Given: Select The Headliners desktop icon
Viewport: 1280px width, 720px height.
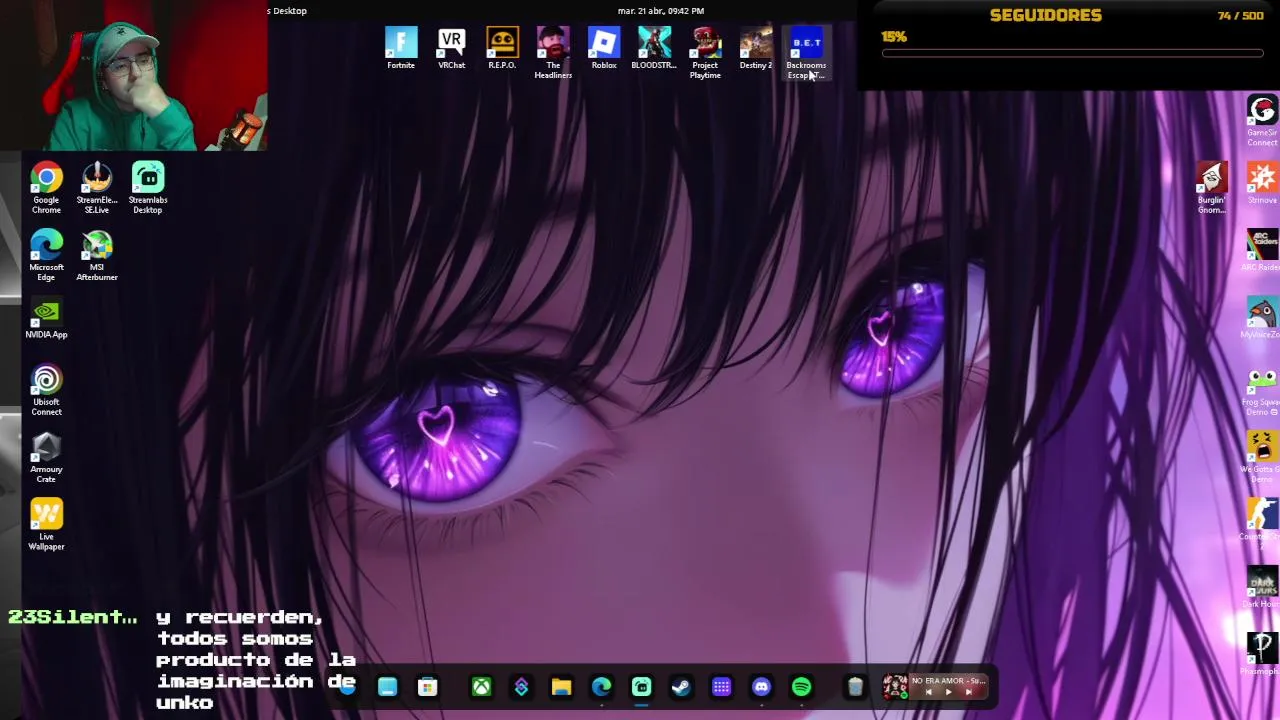Looking at the screenshot, I should click(x=553, y=53).
